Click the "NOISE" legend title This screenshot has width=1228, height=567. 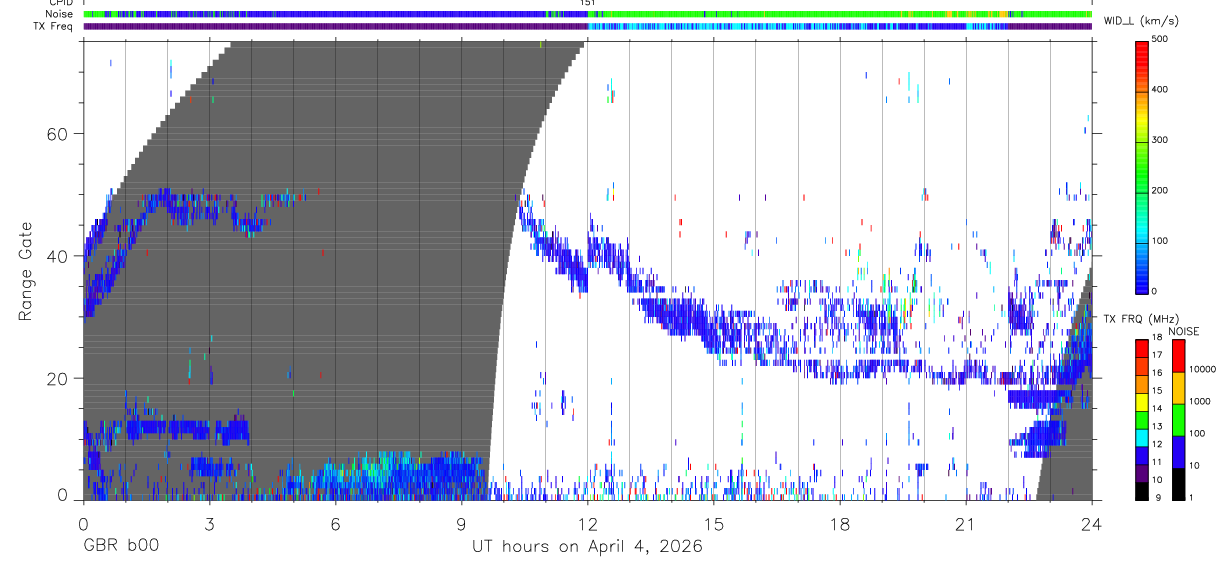click(x=1184, y=331)
